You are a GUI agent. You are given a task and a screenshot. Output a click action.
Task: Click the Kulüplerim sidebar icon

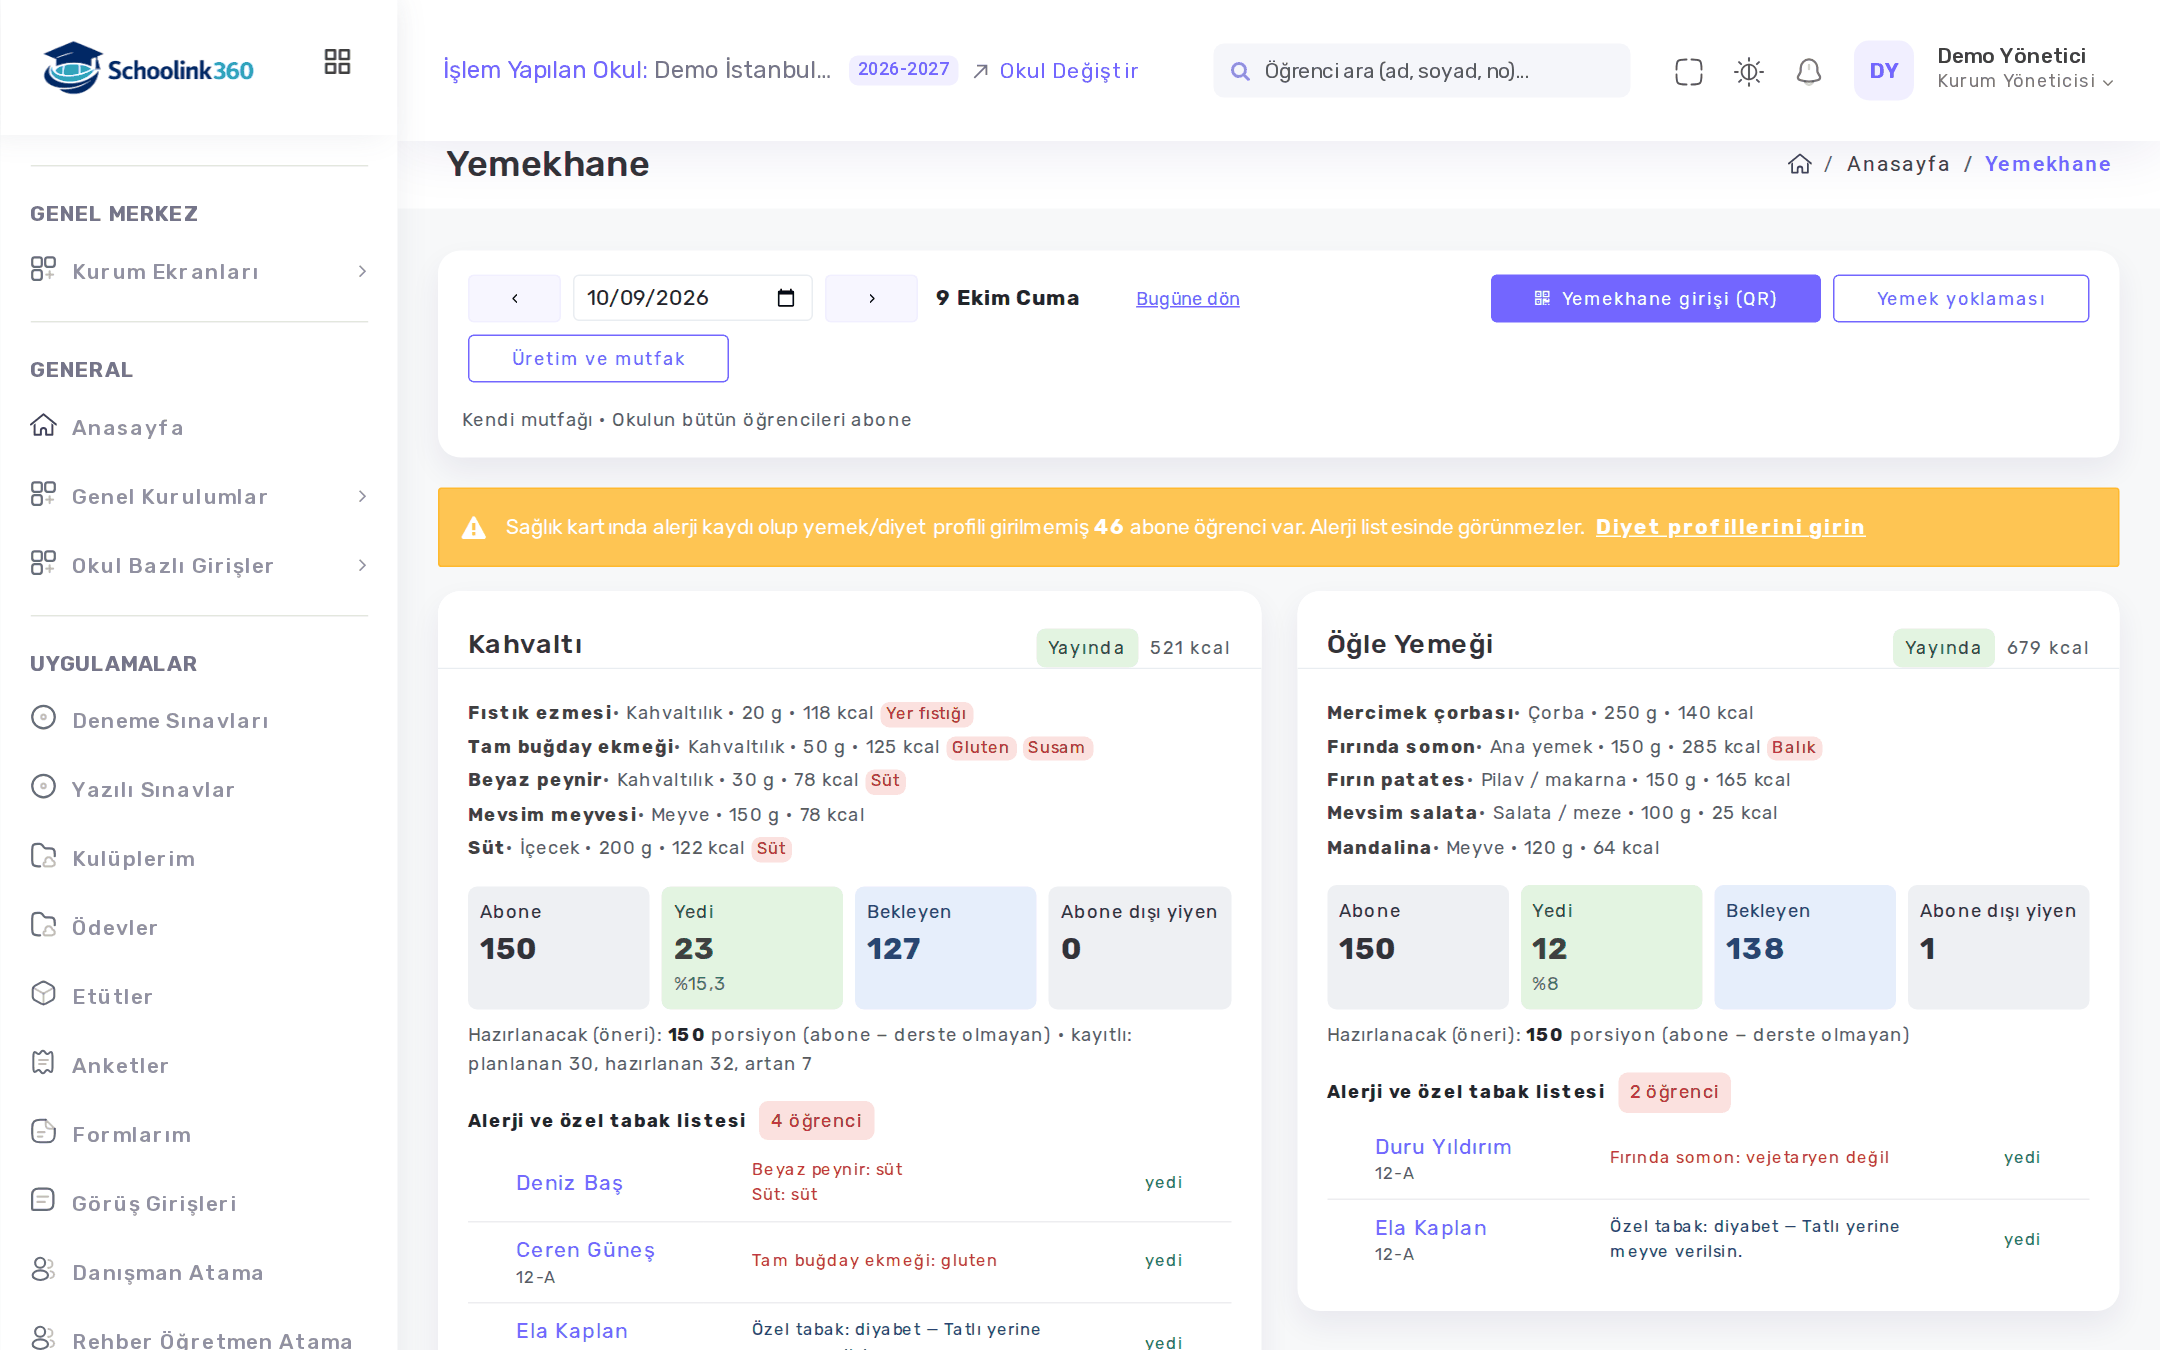tap(43, 856)
